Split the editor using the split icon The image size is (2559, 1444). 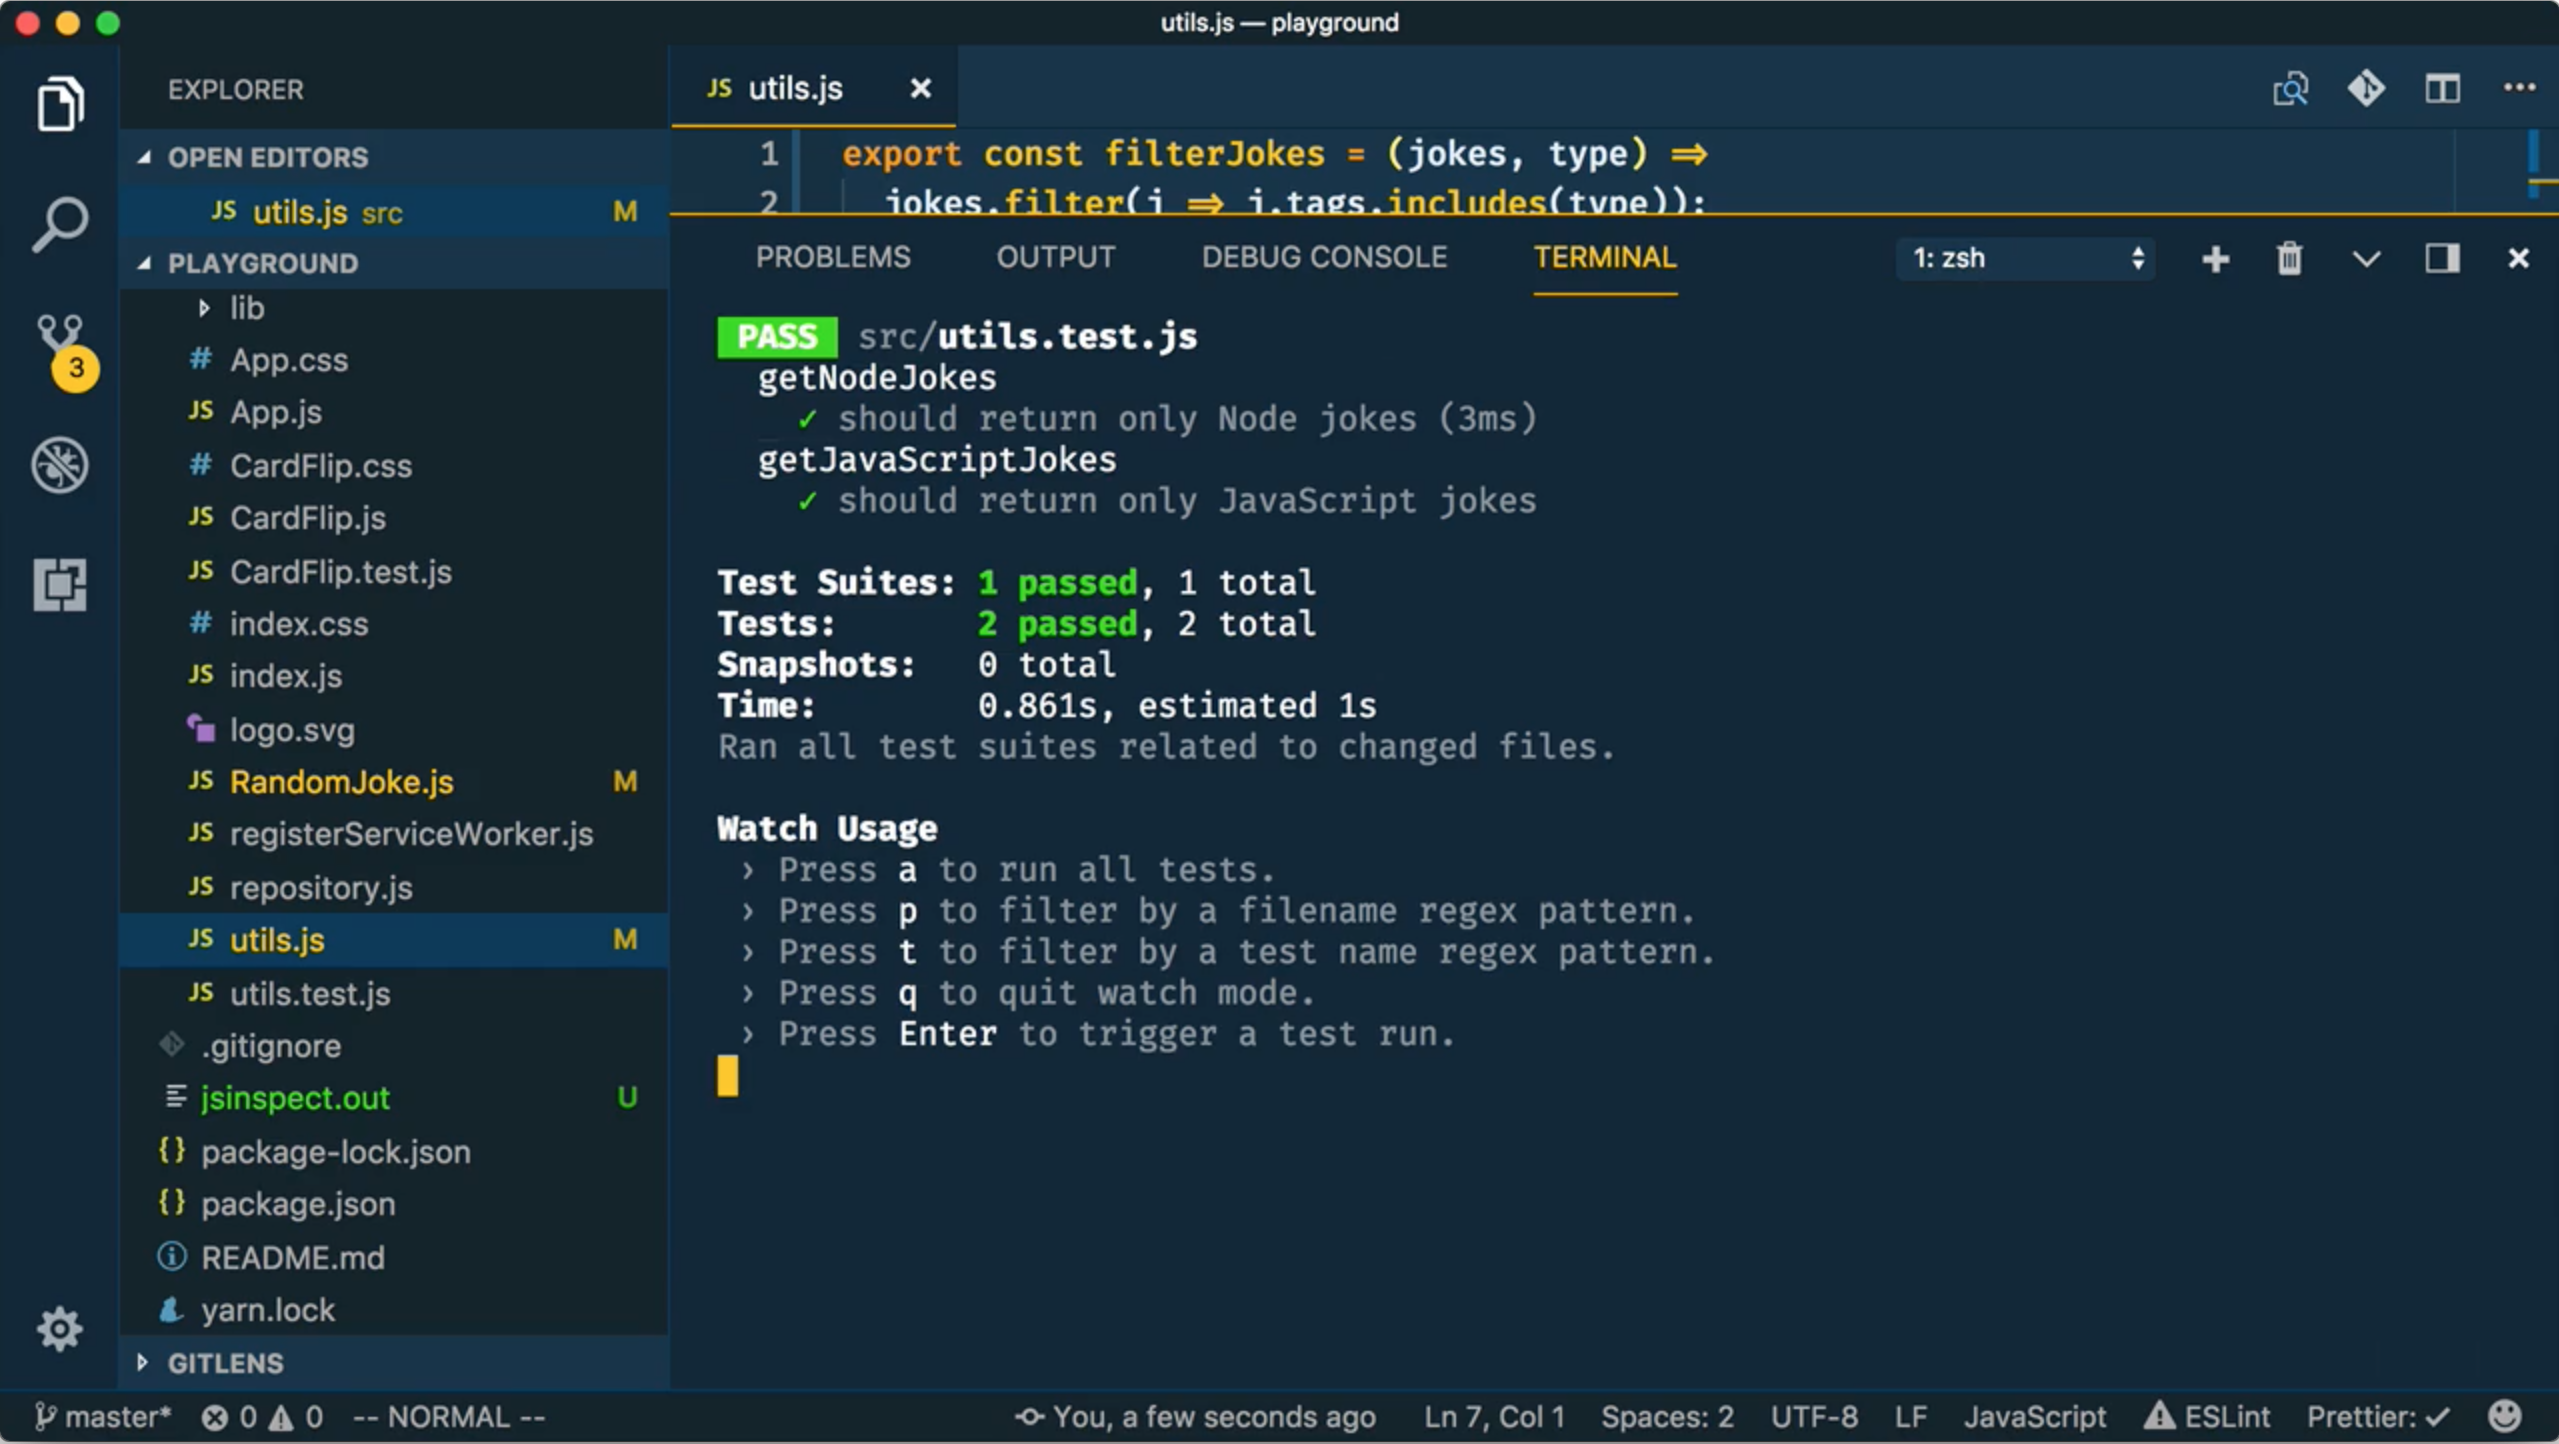[2441, 88]
